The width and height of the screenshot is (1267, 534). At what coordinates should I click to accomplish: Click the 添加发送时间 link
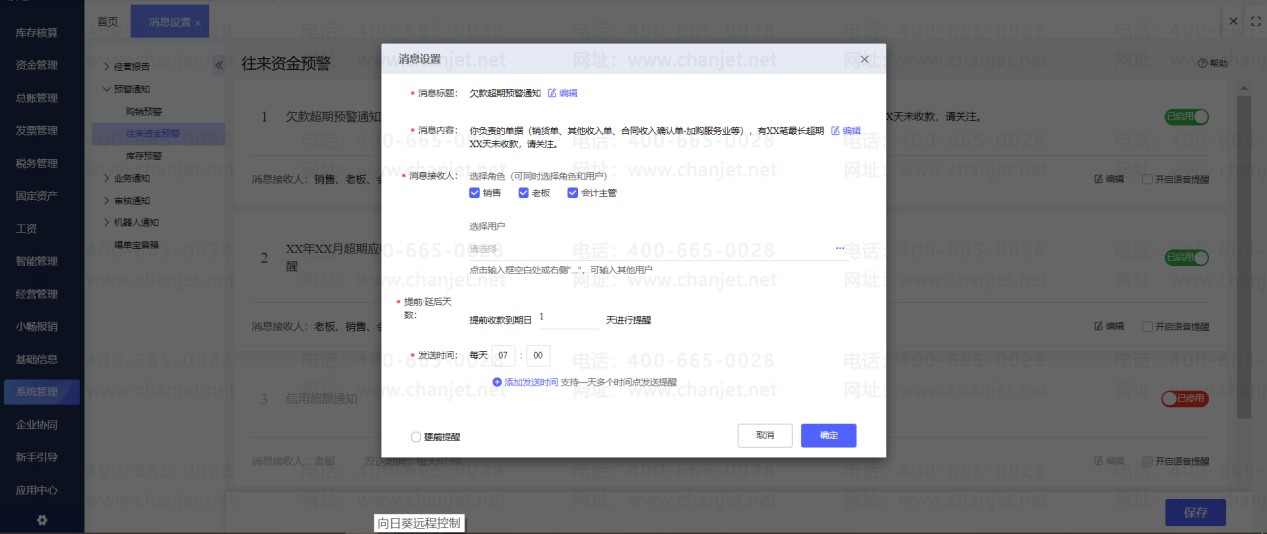(531, 382)
